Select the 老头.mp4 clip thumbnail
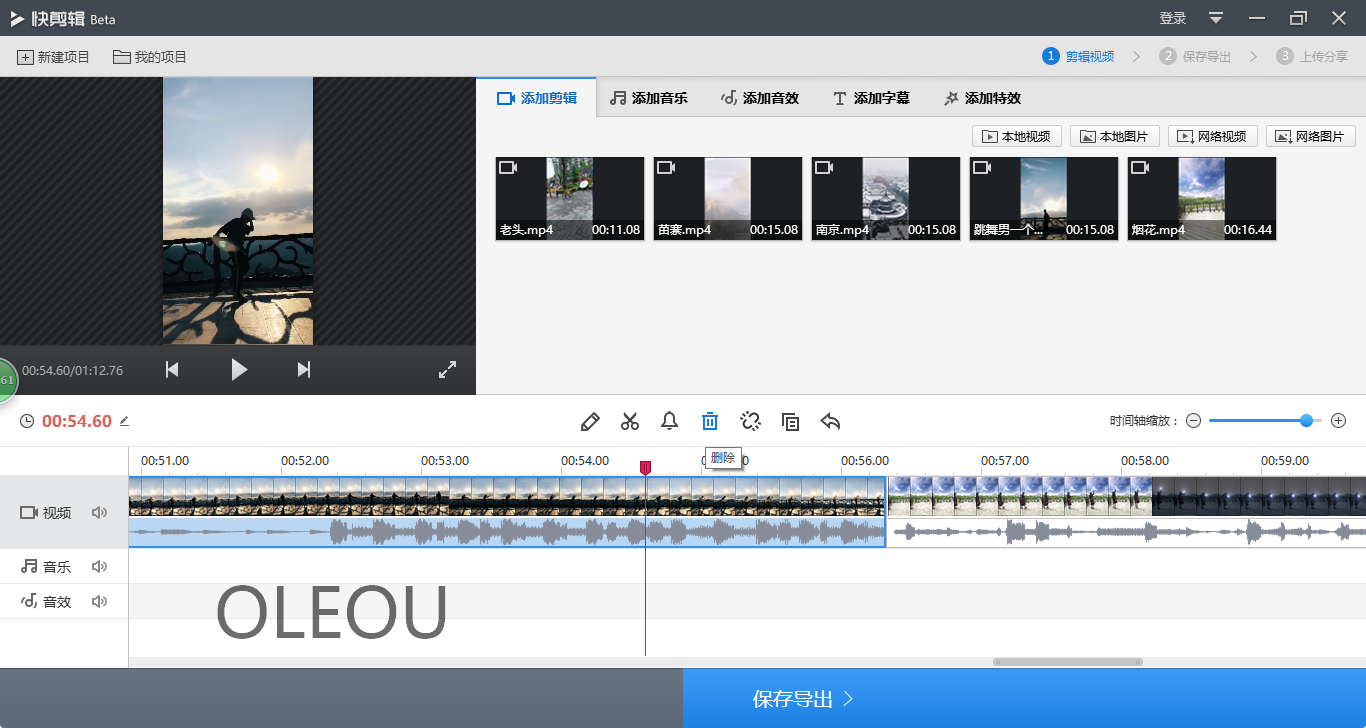This screenshot has width=1366, height=728. (570, 198)
